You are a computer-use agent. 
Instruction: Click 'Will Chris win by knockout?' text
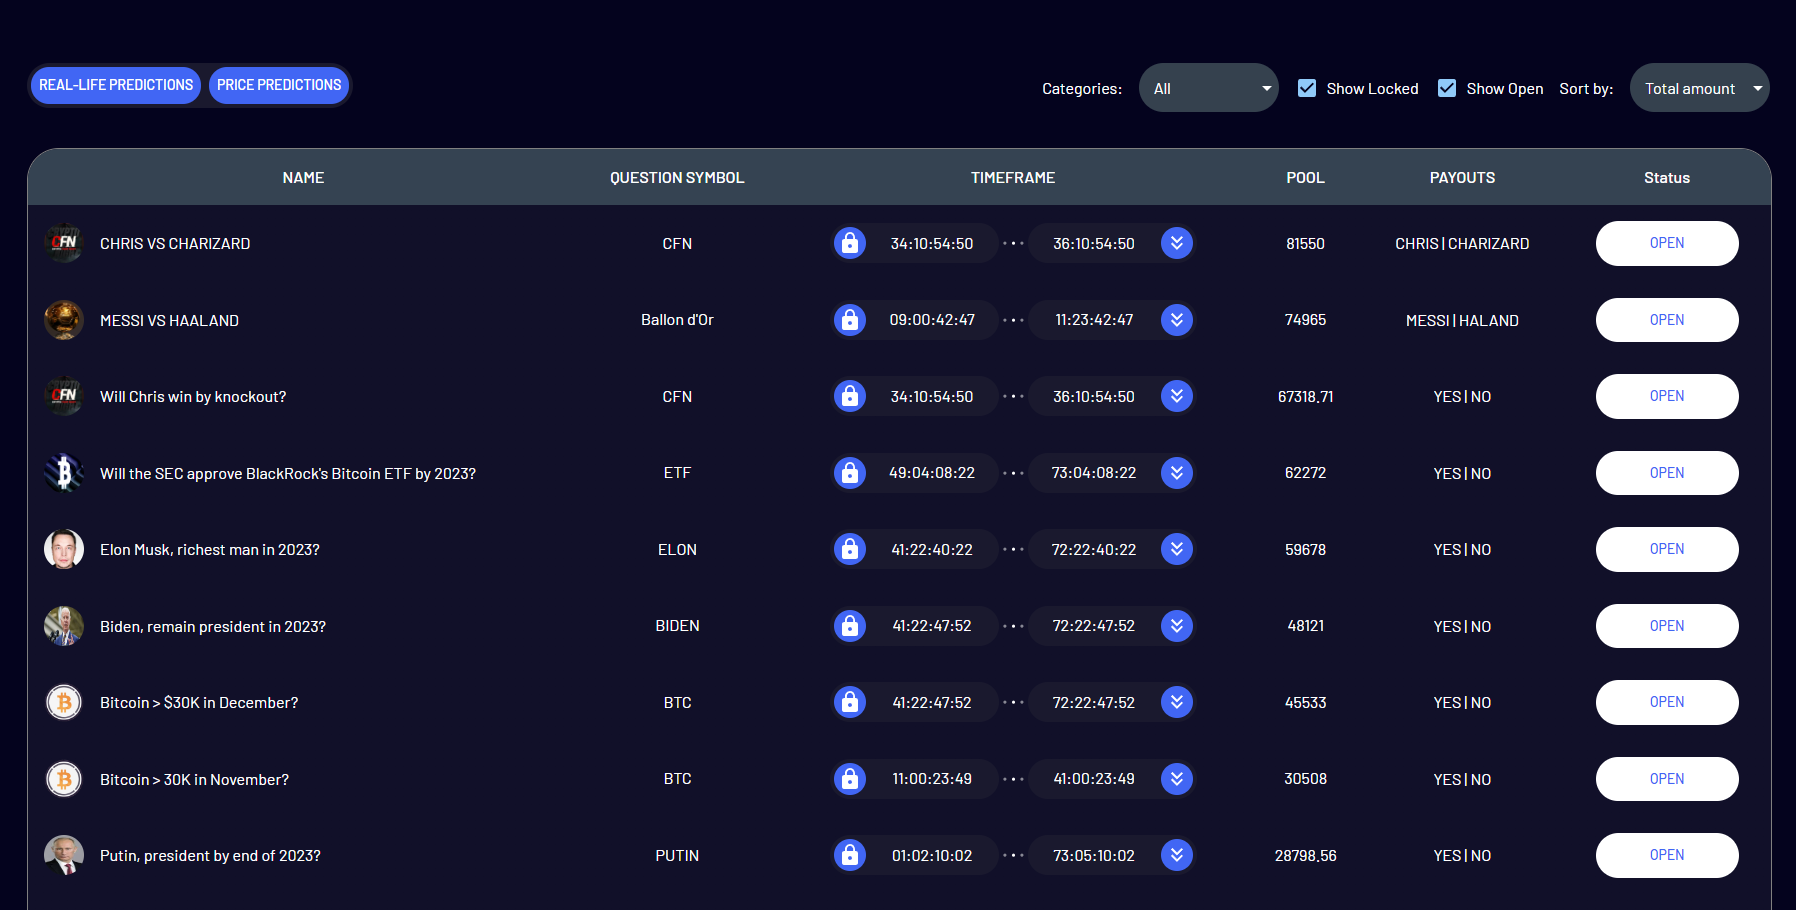coord(193,397)
